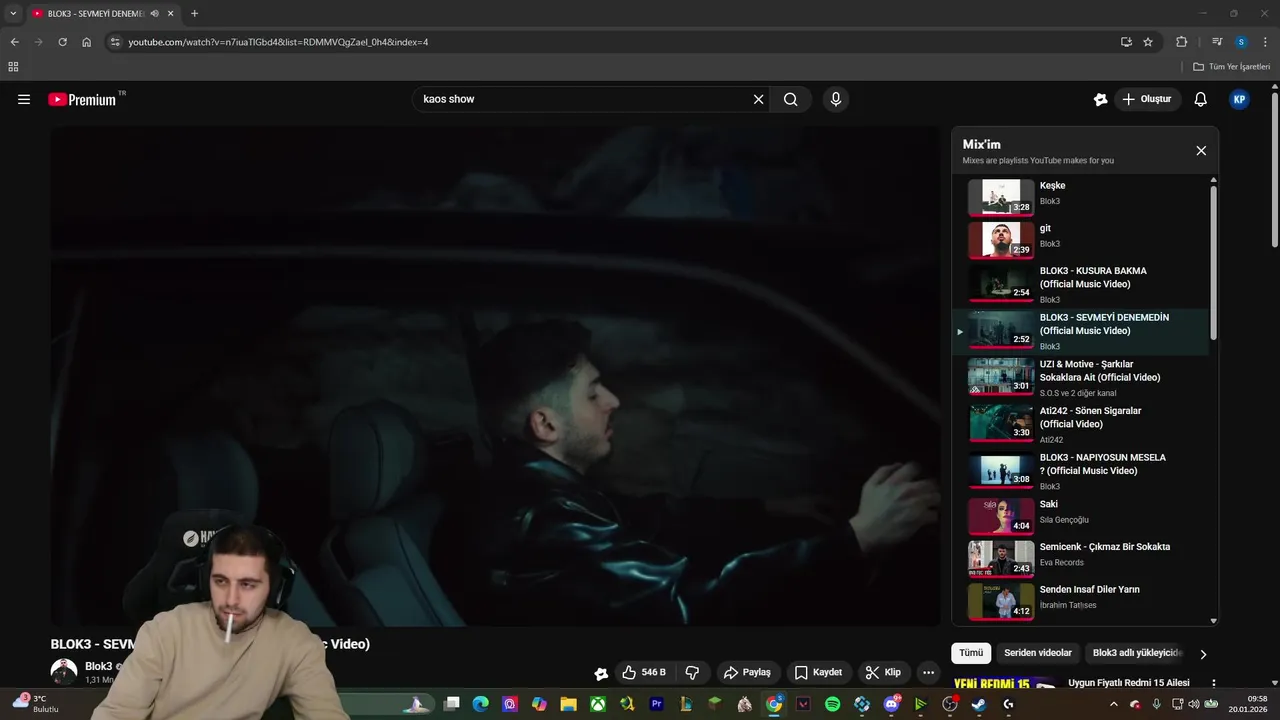View site information icon in address bar
This screenshot has height=720, width=1280.
tap(115, 42)
